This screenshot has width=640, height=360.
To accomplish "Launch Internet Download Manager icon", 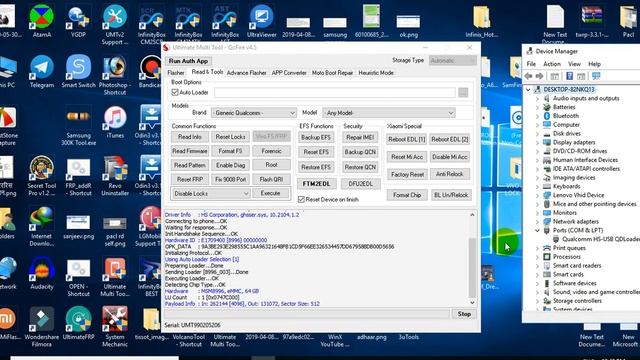I will (x=42, y=226).
